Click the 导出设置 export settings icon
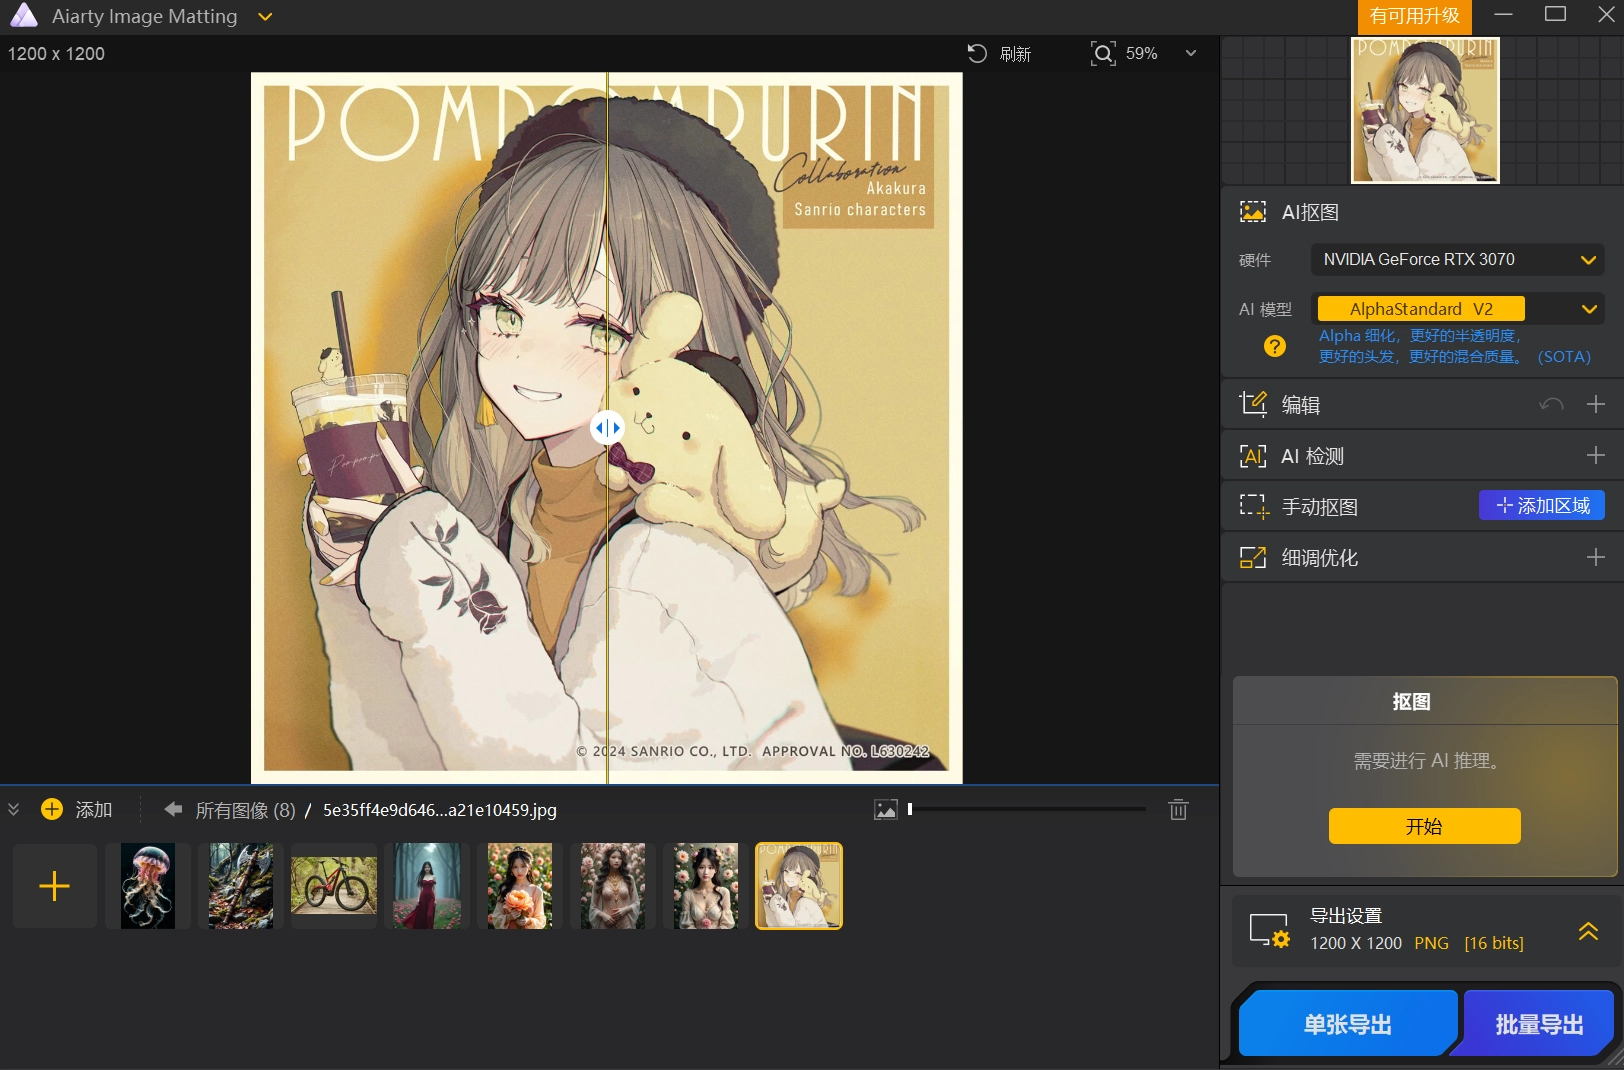This screenshot has height=1070, width=1624. (x=1270, y=930)
